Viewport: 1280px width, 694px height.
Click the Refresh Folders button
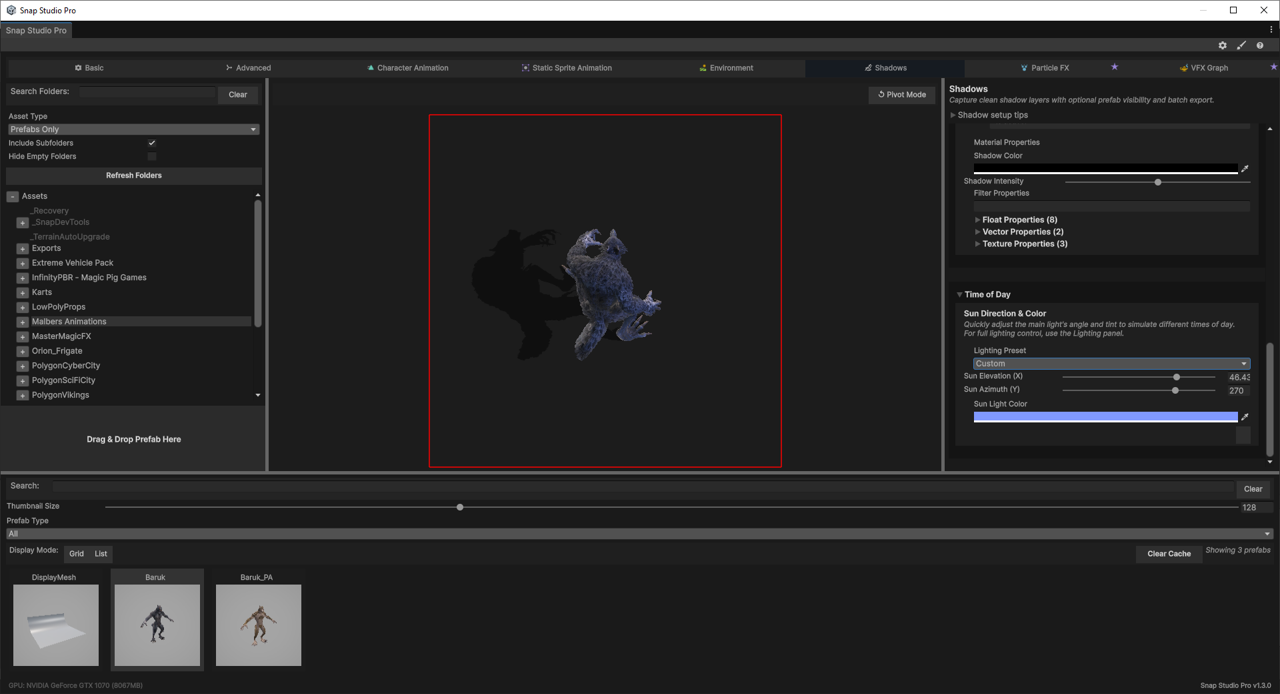pyautogui.click(x=133, y=175)
